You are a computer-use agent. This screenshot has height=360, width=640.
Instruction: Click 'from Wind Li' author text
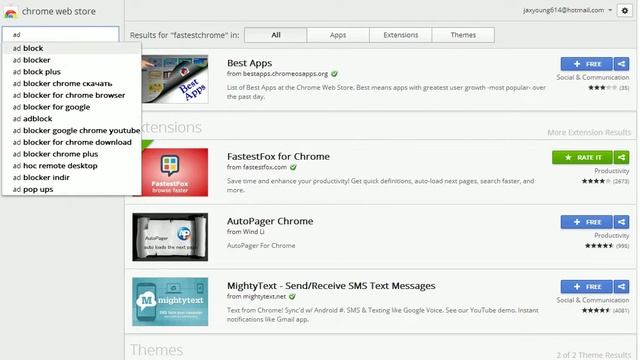[246, 232]
